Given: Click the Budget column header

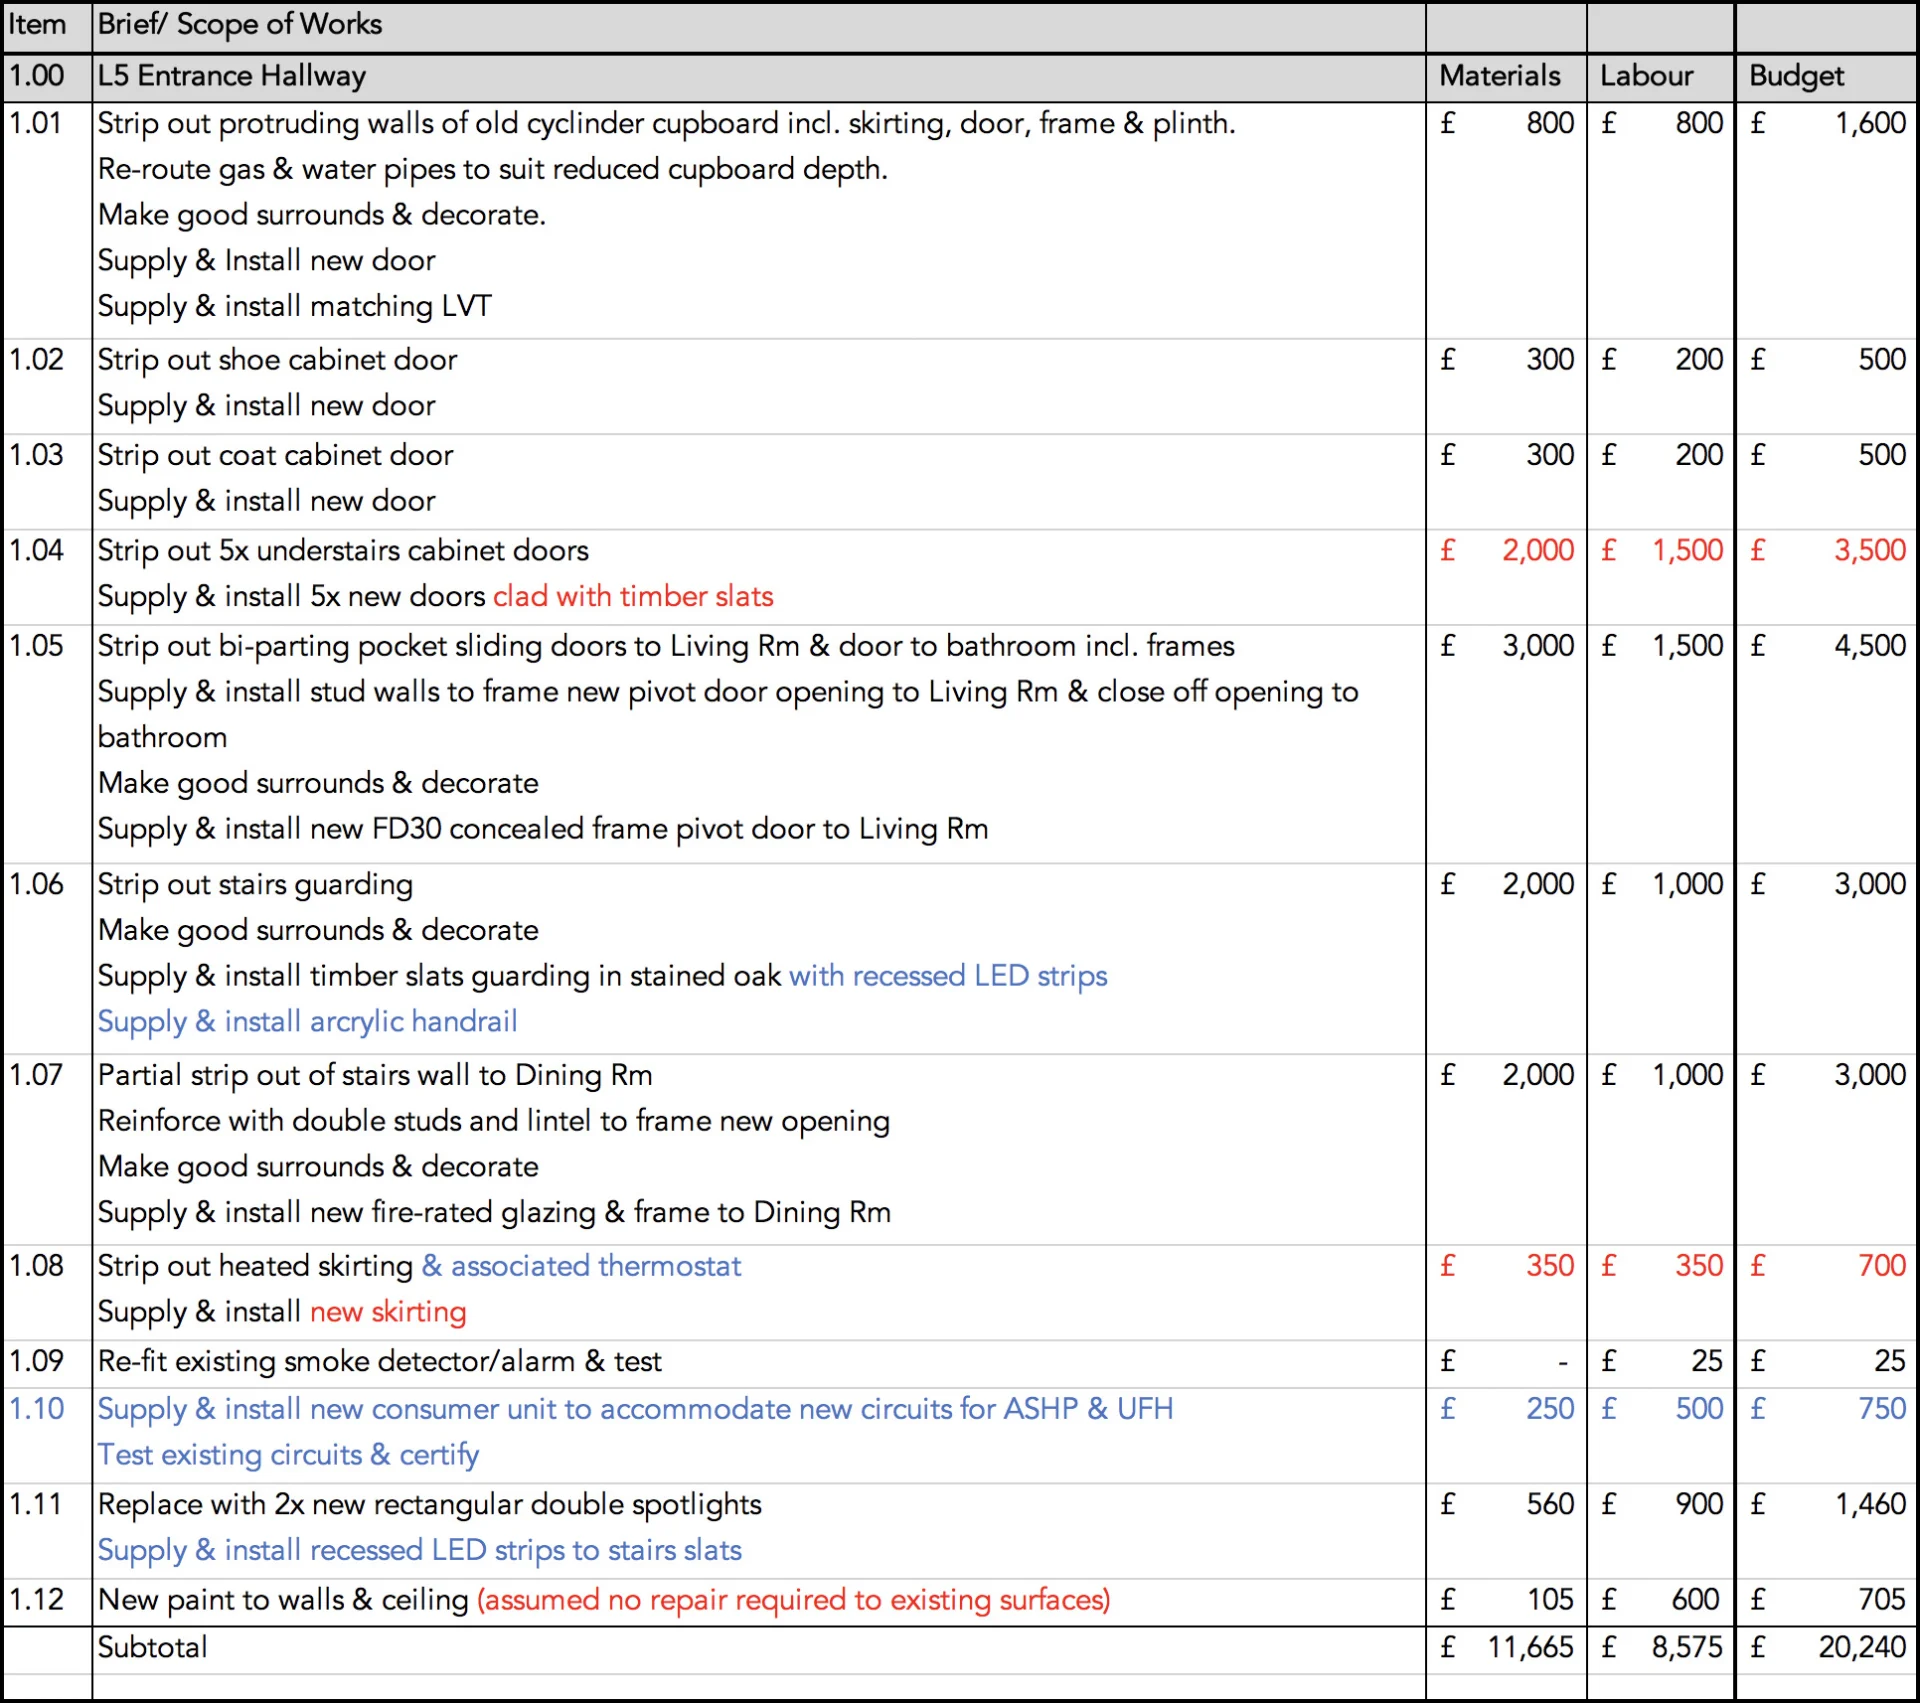Looking at the screenshot, I should pyautogui.click(x=1796, y=76).
